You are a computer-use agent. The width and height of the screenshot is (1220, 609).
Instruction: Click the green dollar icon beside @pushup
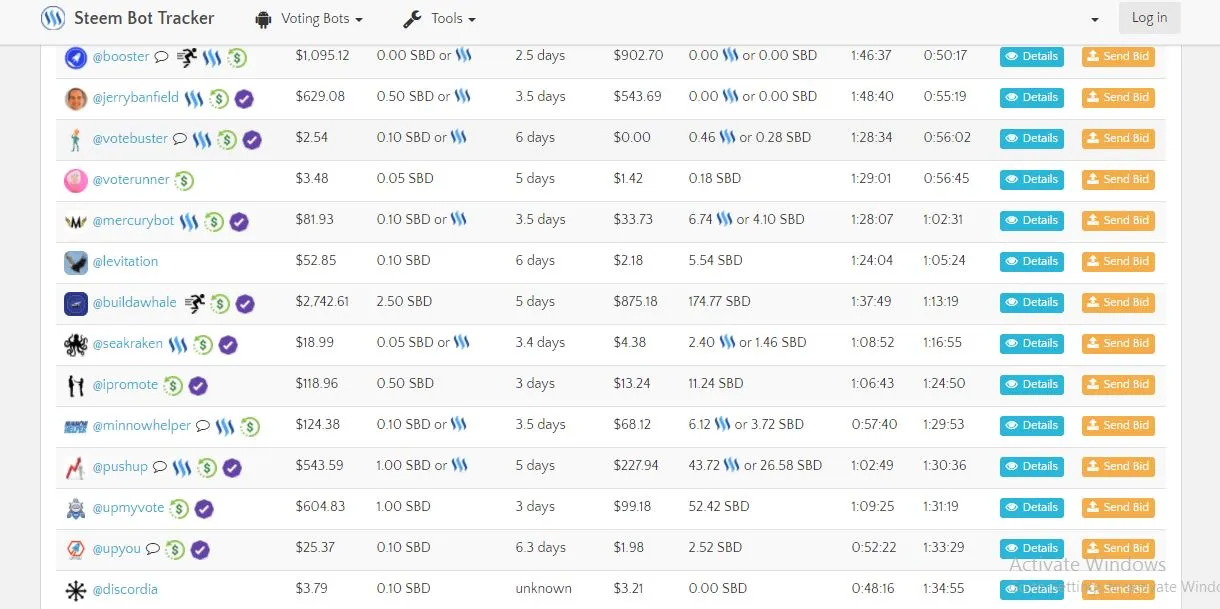207,468
